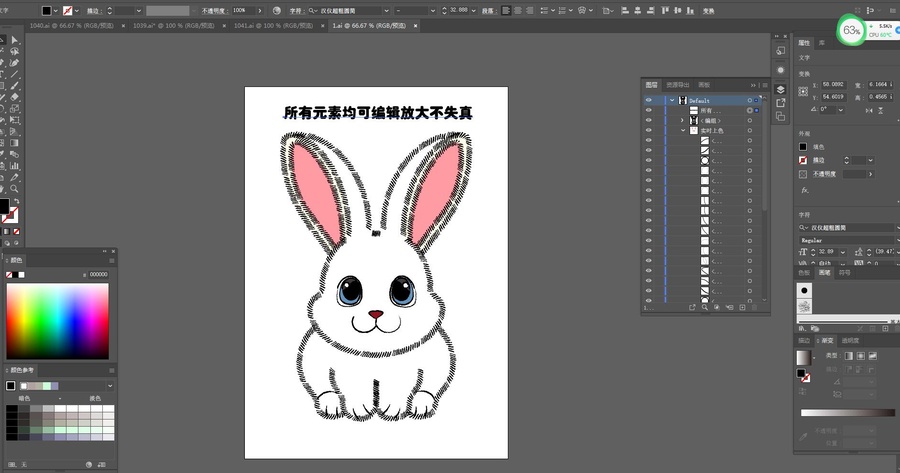
Task: Open the 画板 panel tab
Action: click(704, 85)
